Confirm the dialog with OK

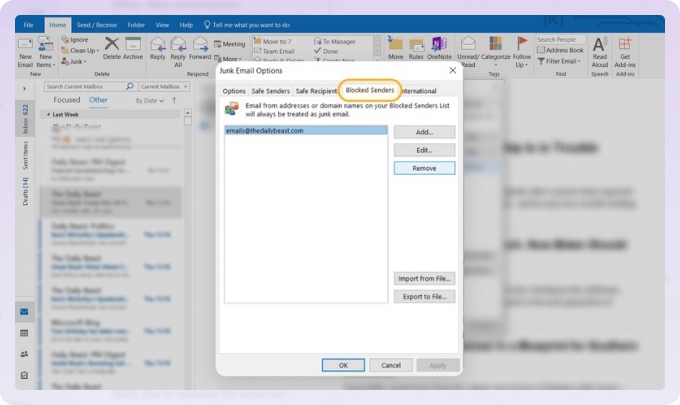point(343,365)
